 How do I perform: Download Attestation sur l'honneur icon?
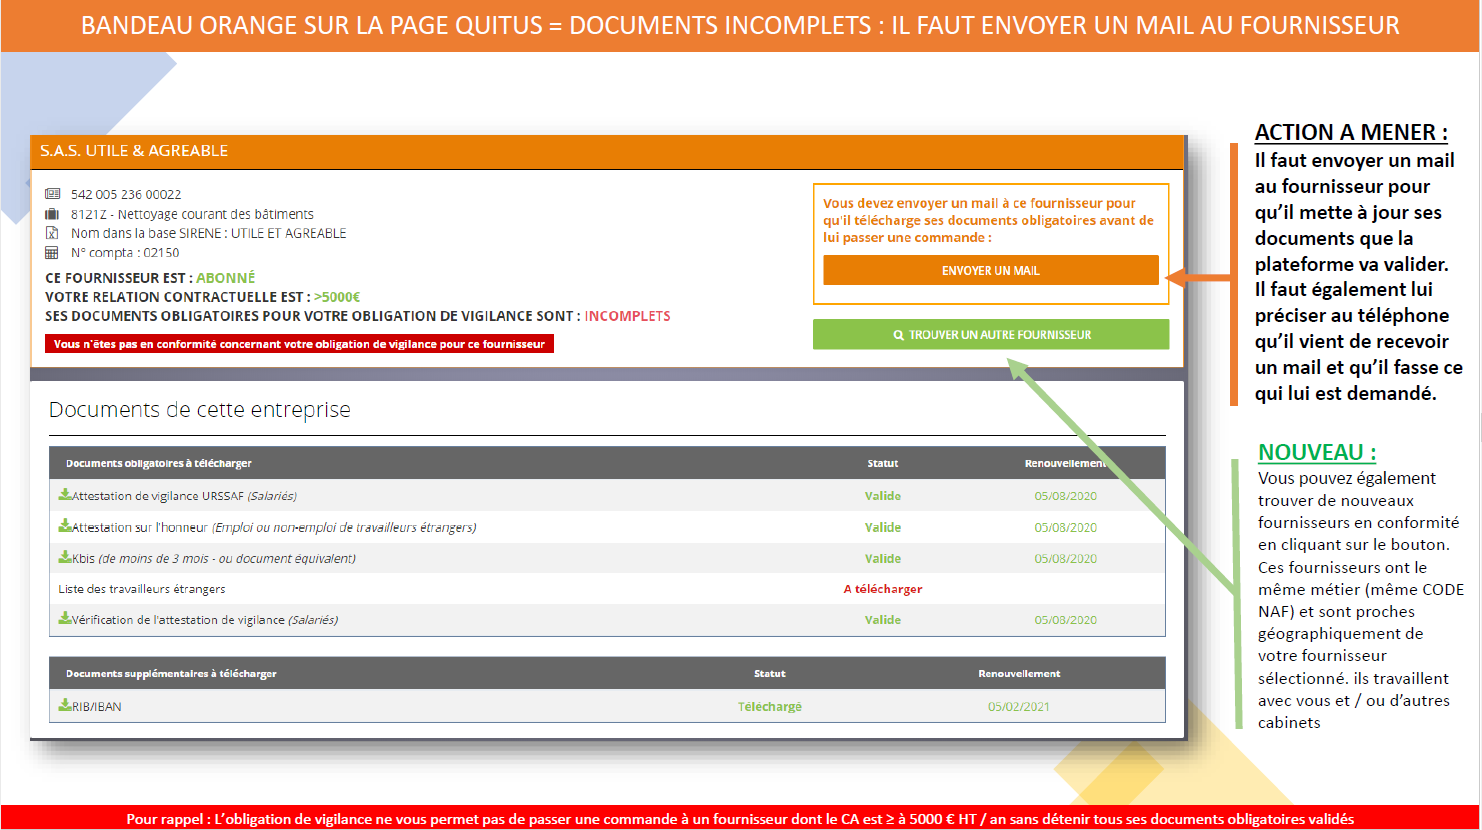(x=65, y=526)
